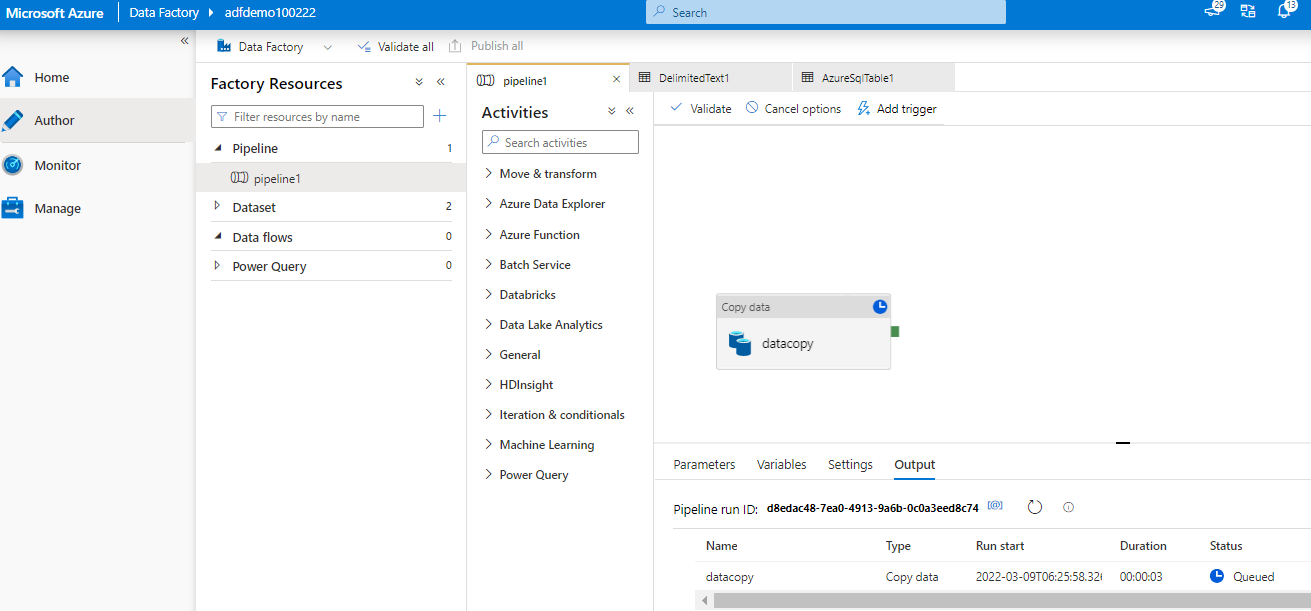Screen dimensions: 1311x611
Task: Expand the Move & transform activities group
Action: click(488, 173)
